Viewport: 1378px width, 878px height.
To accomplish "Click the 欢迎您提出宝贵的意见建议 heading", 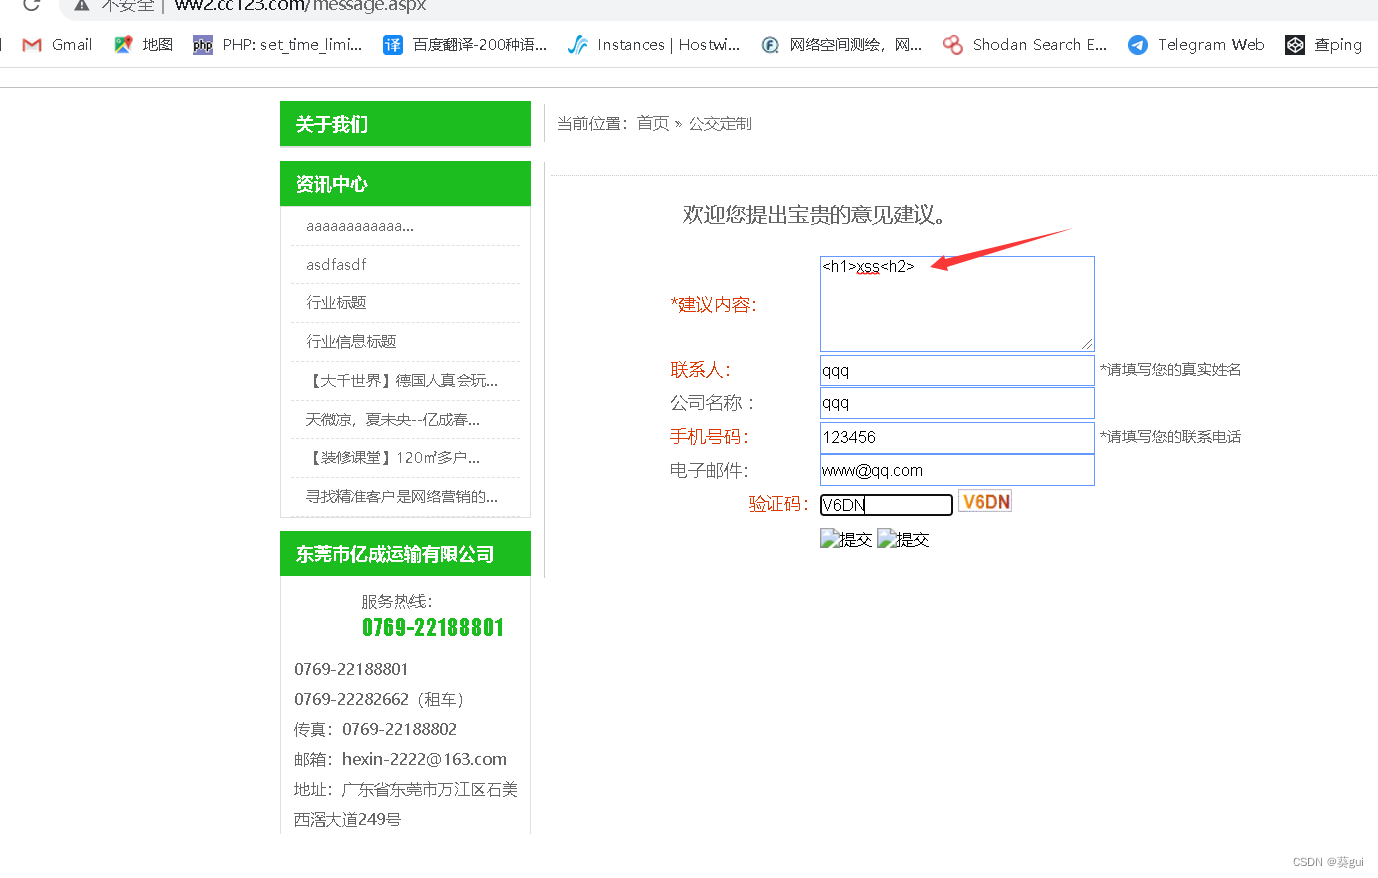I will 815,215.
